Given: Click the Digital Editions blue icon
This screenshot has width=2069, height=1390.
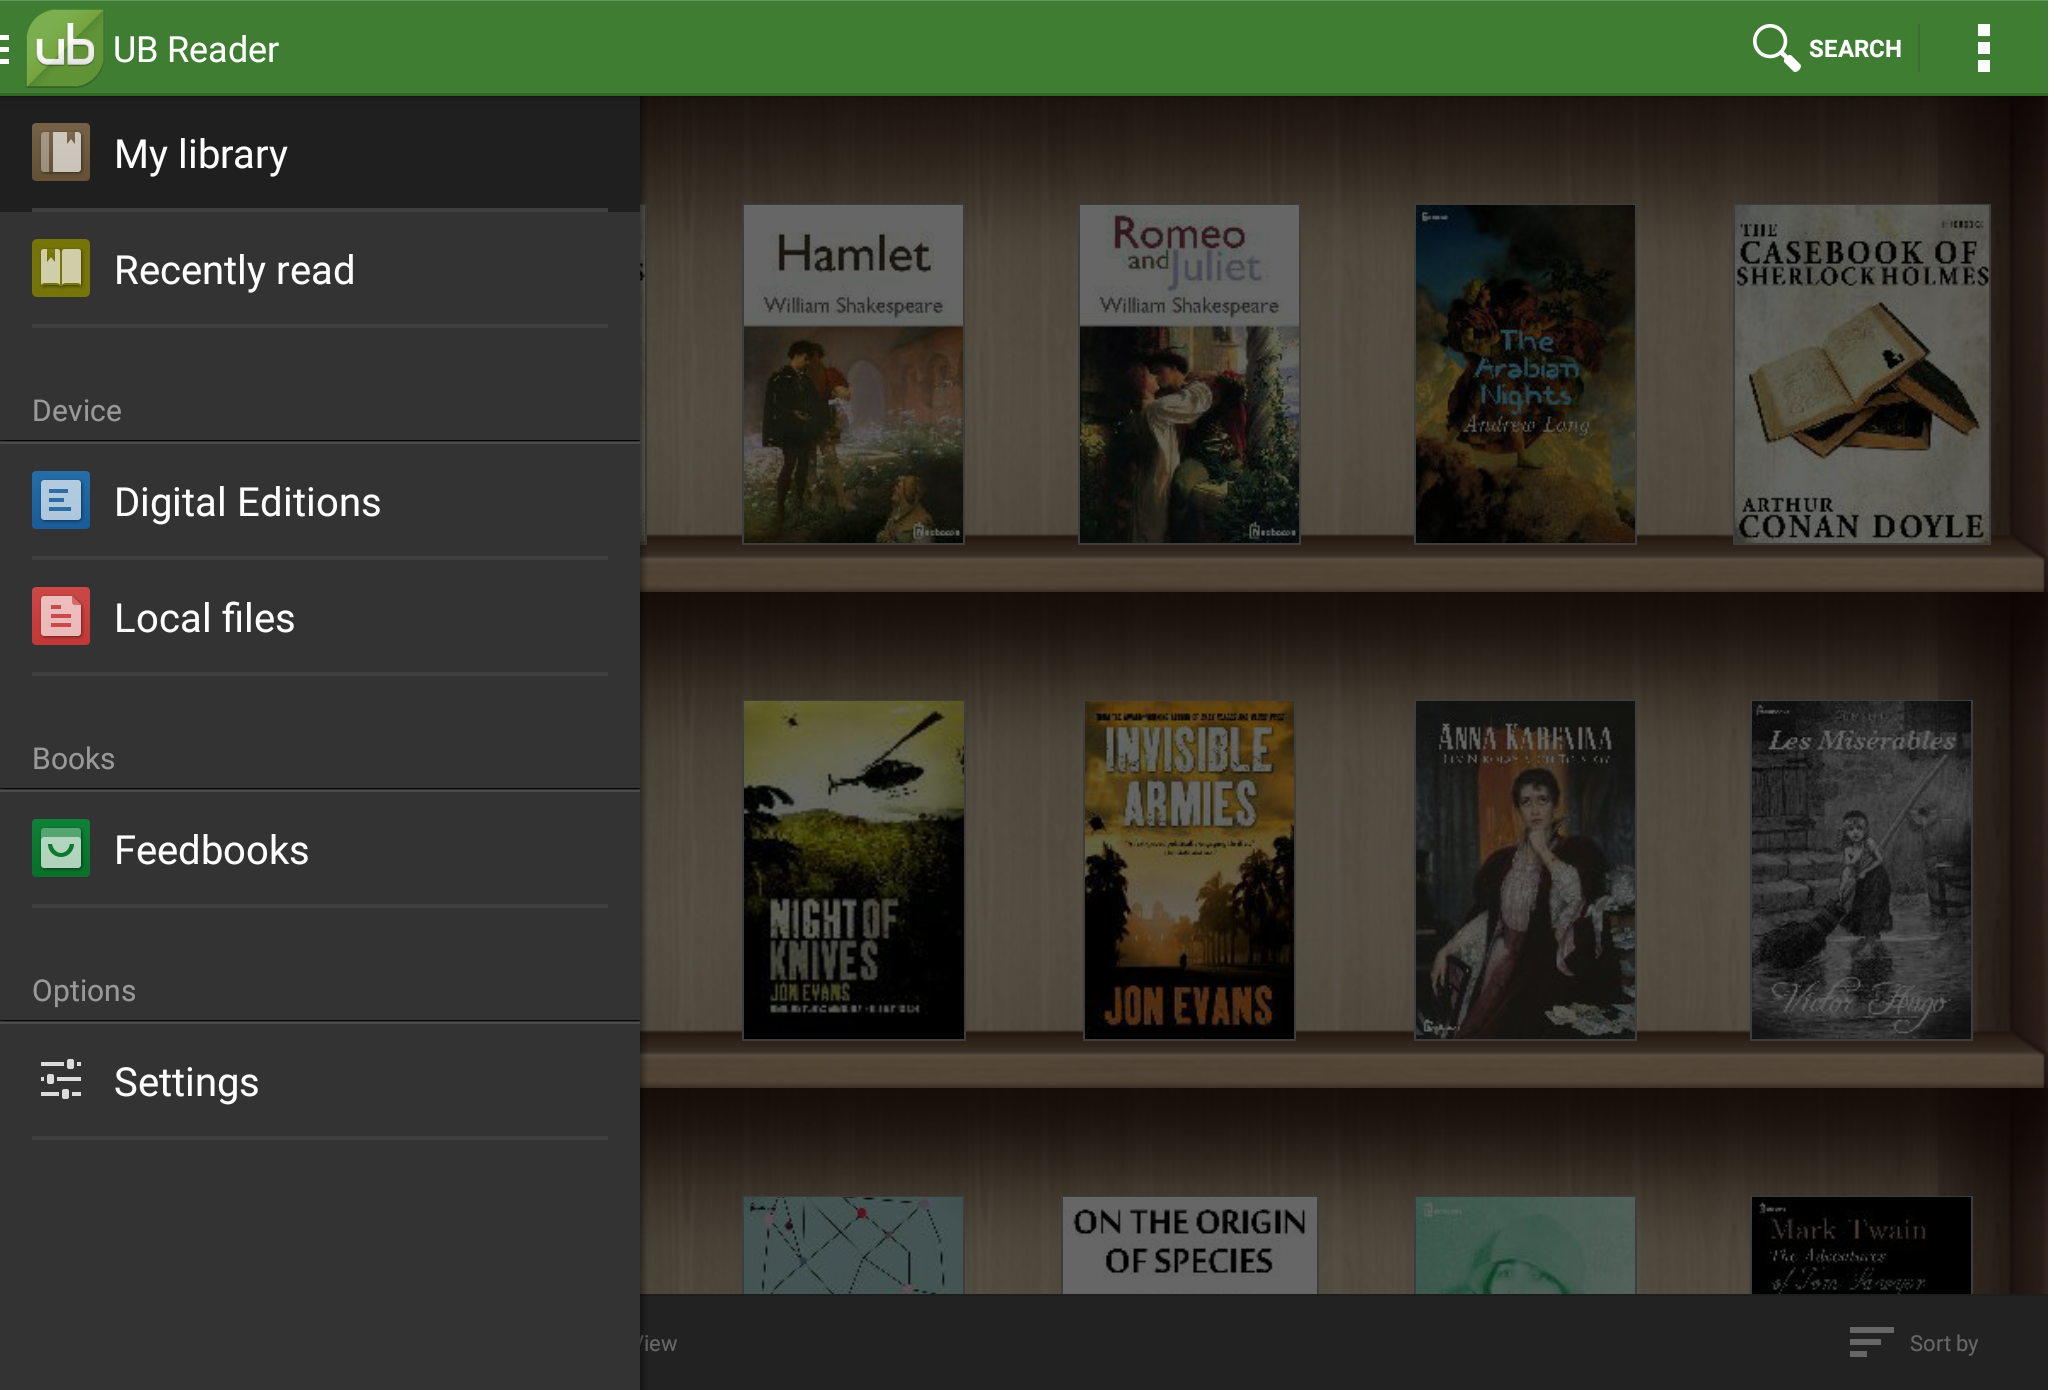Looking at the screenshot, I should 60,501.
